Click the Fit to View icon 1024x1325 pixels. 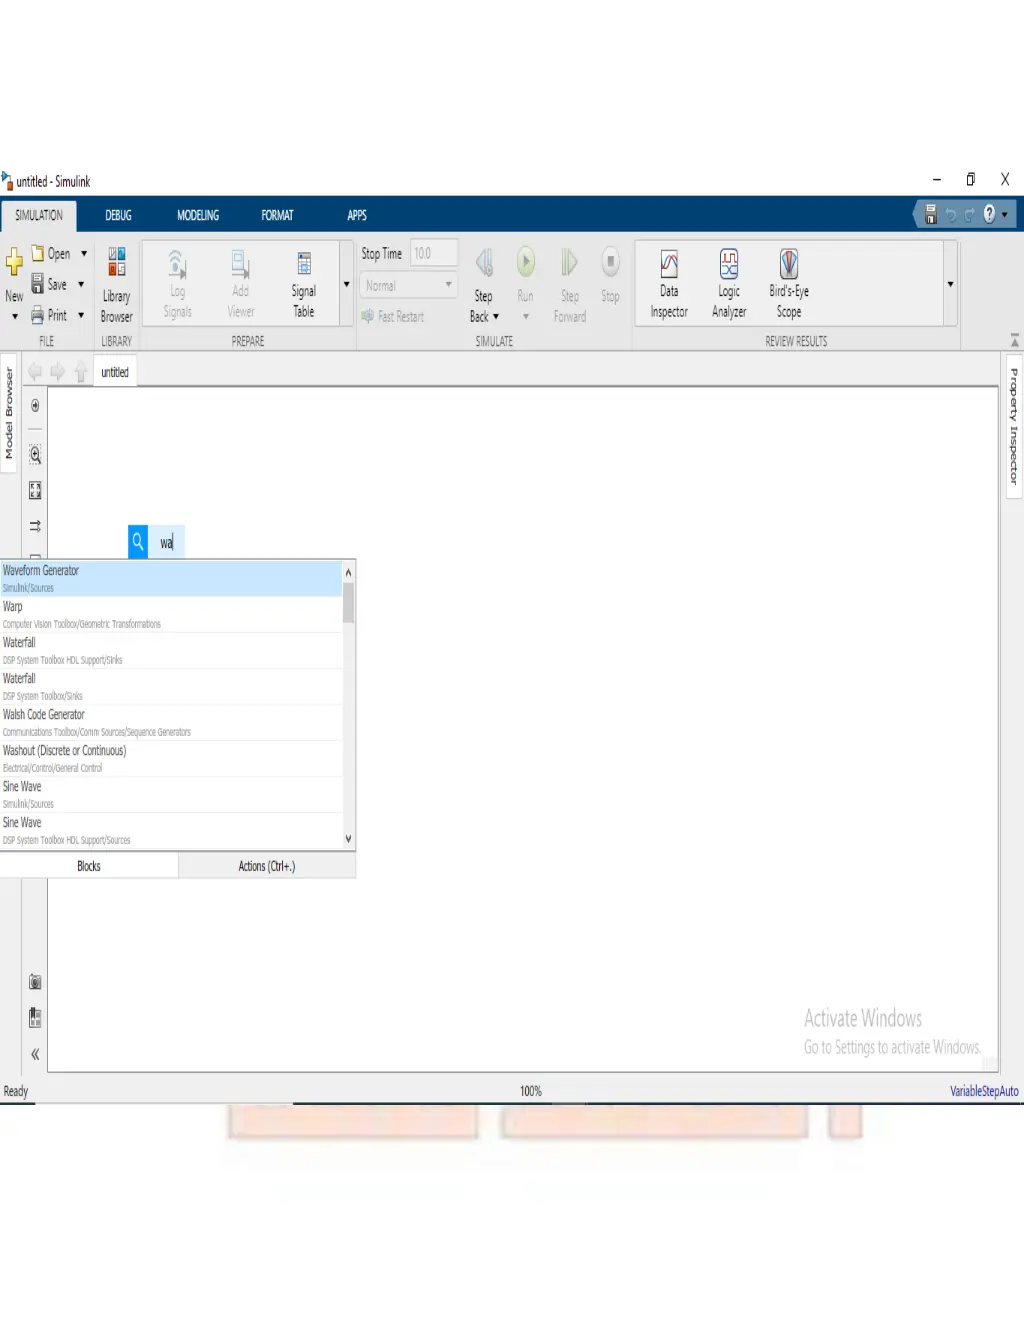coord(35,490)
